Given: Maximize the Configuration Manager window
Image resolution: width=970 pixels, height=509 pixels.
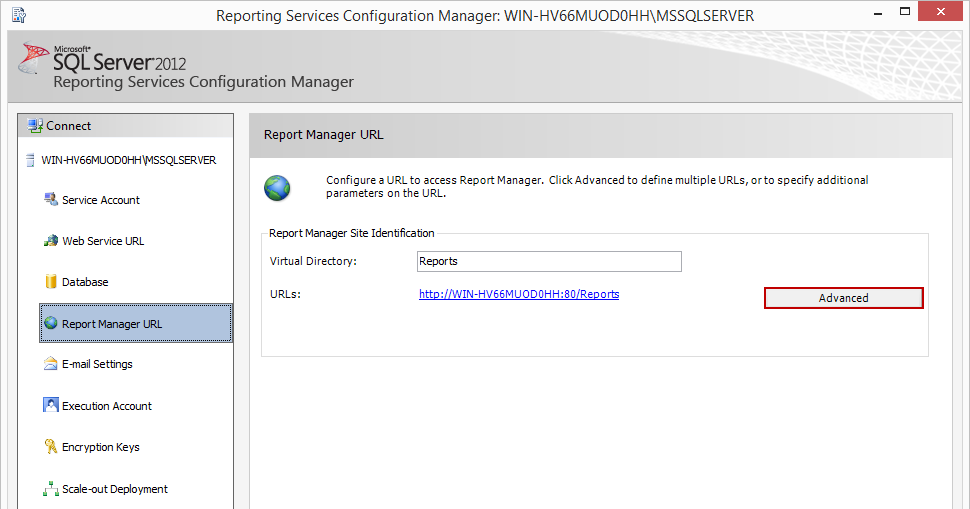Looking at the screenshot, I should tap(904, 13).
